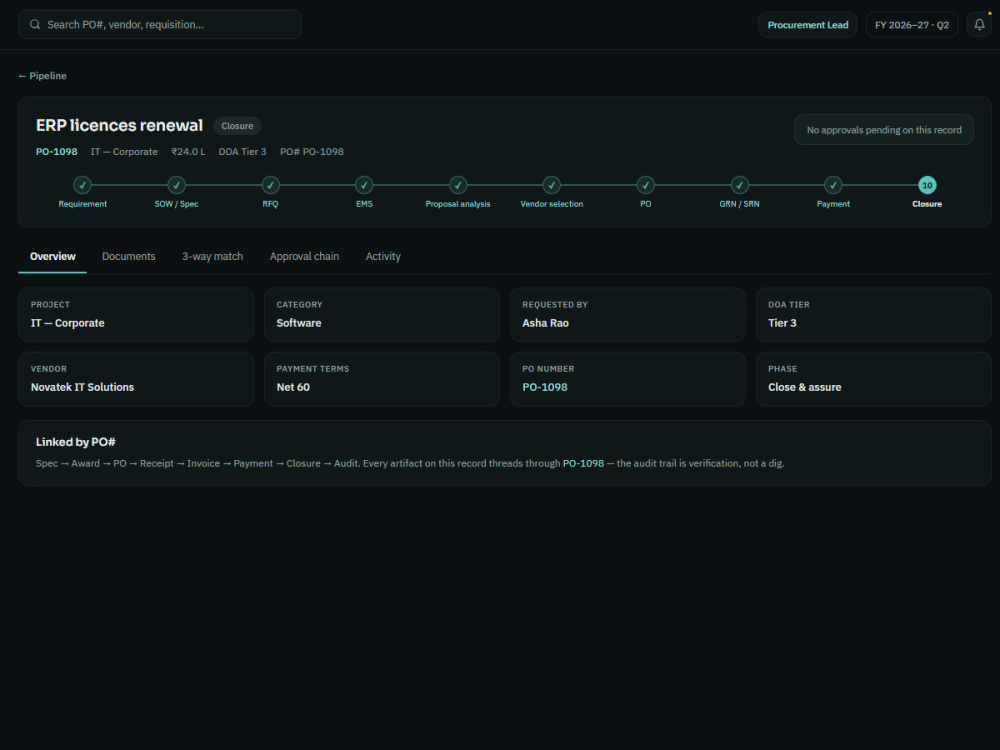Screen dimensions: 1000x750
Task: Open the notifications bell
Action: (x=979, y=25)
